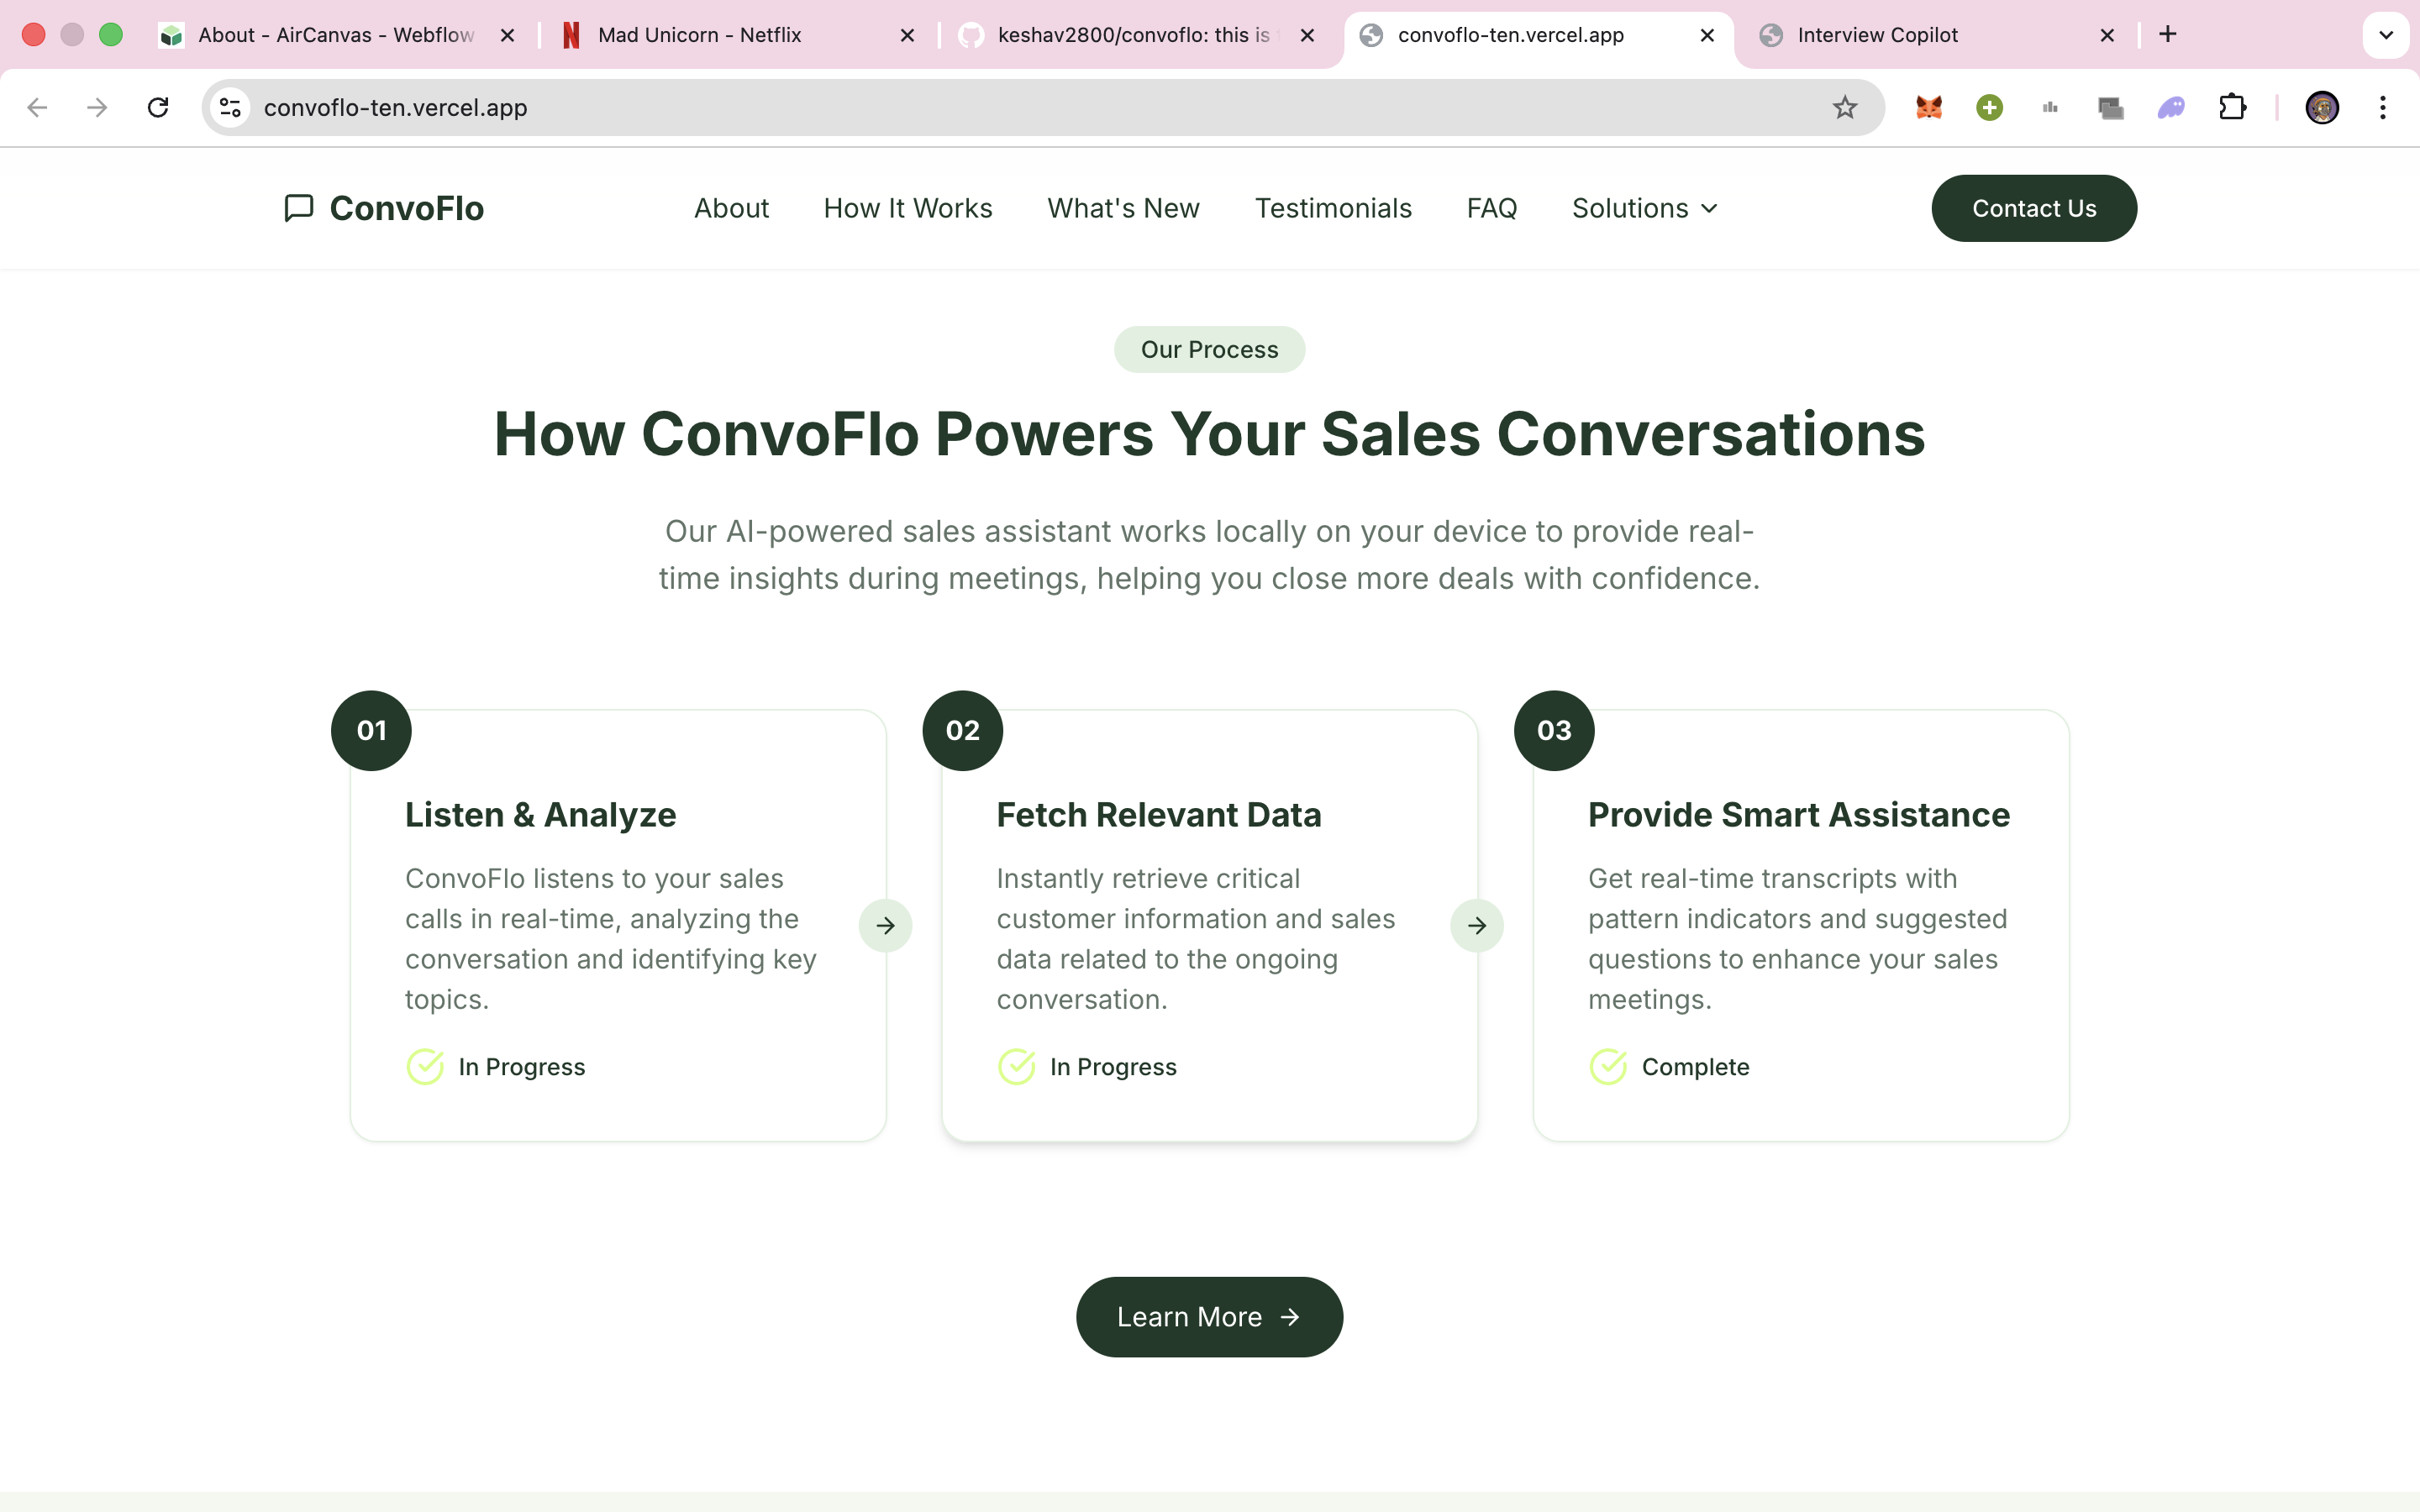Expand the Solutions dropdown menu

(x=1645, y=208)
